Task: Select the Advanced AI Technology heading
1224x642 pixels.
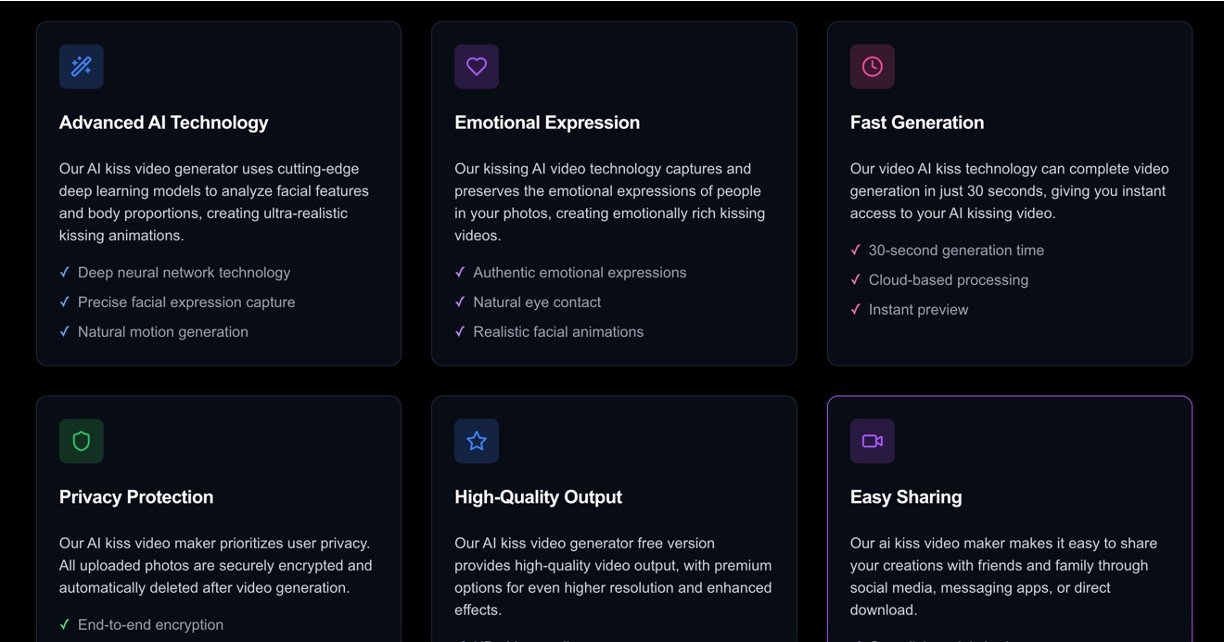Action: click(163, 123)
